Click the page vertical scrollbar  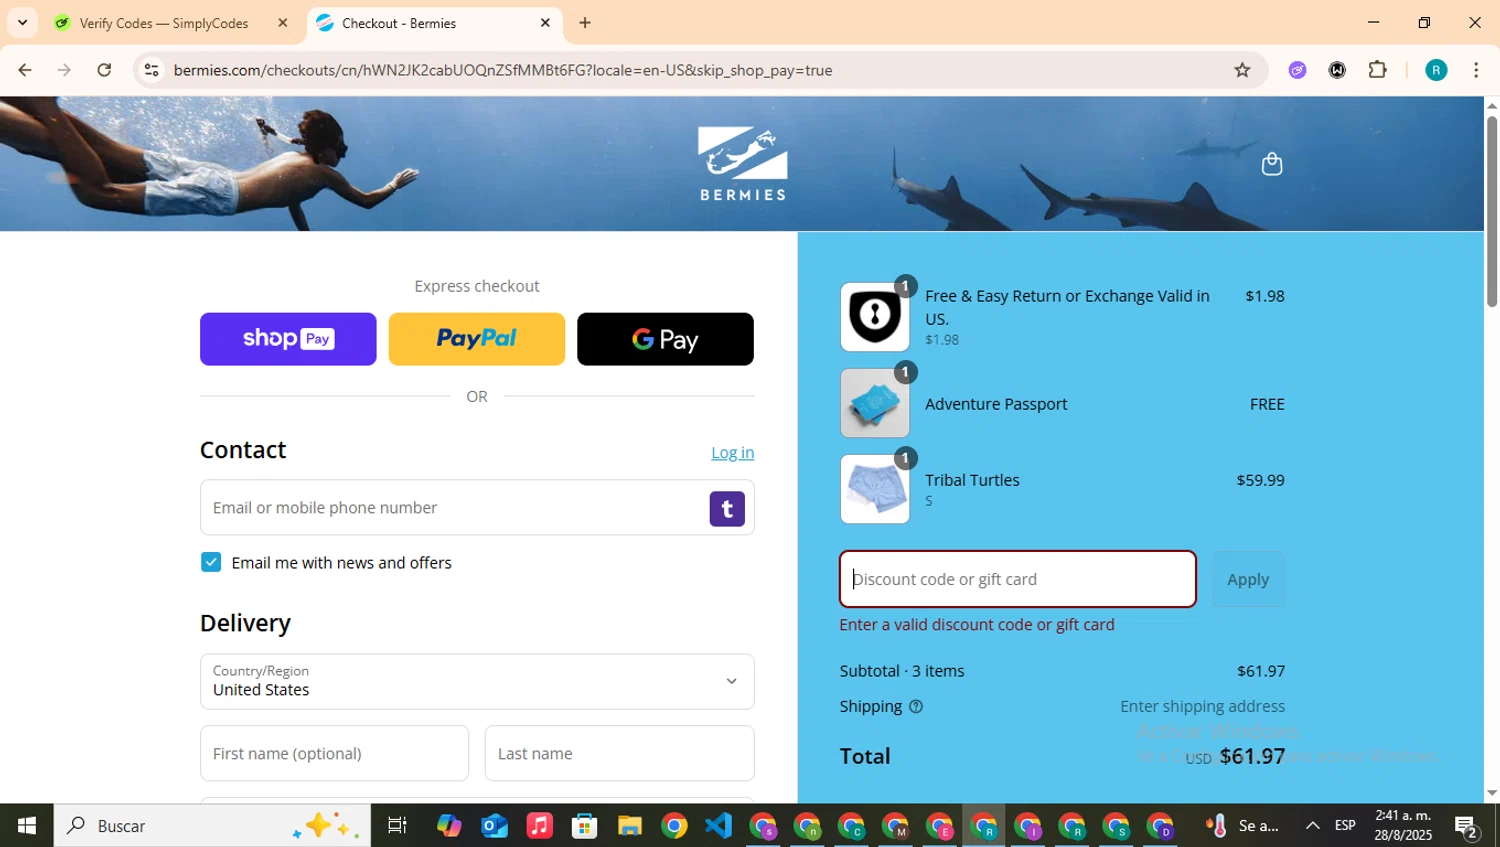point(1492,211)
